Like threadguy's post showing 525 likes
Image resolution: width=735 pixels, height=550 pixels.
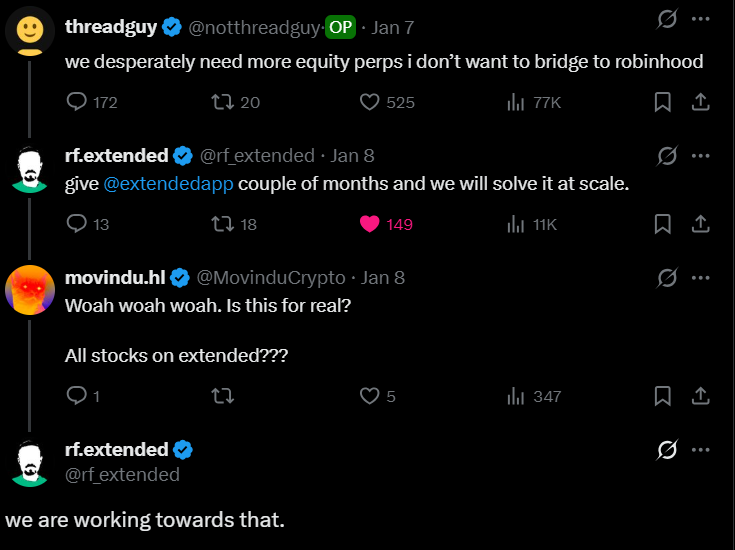coord(387,102)
